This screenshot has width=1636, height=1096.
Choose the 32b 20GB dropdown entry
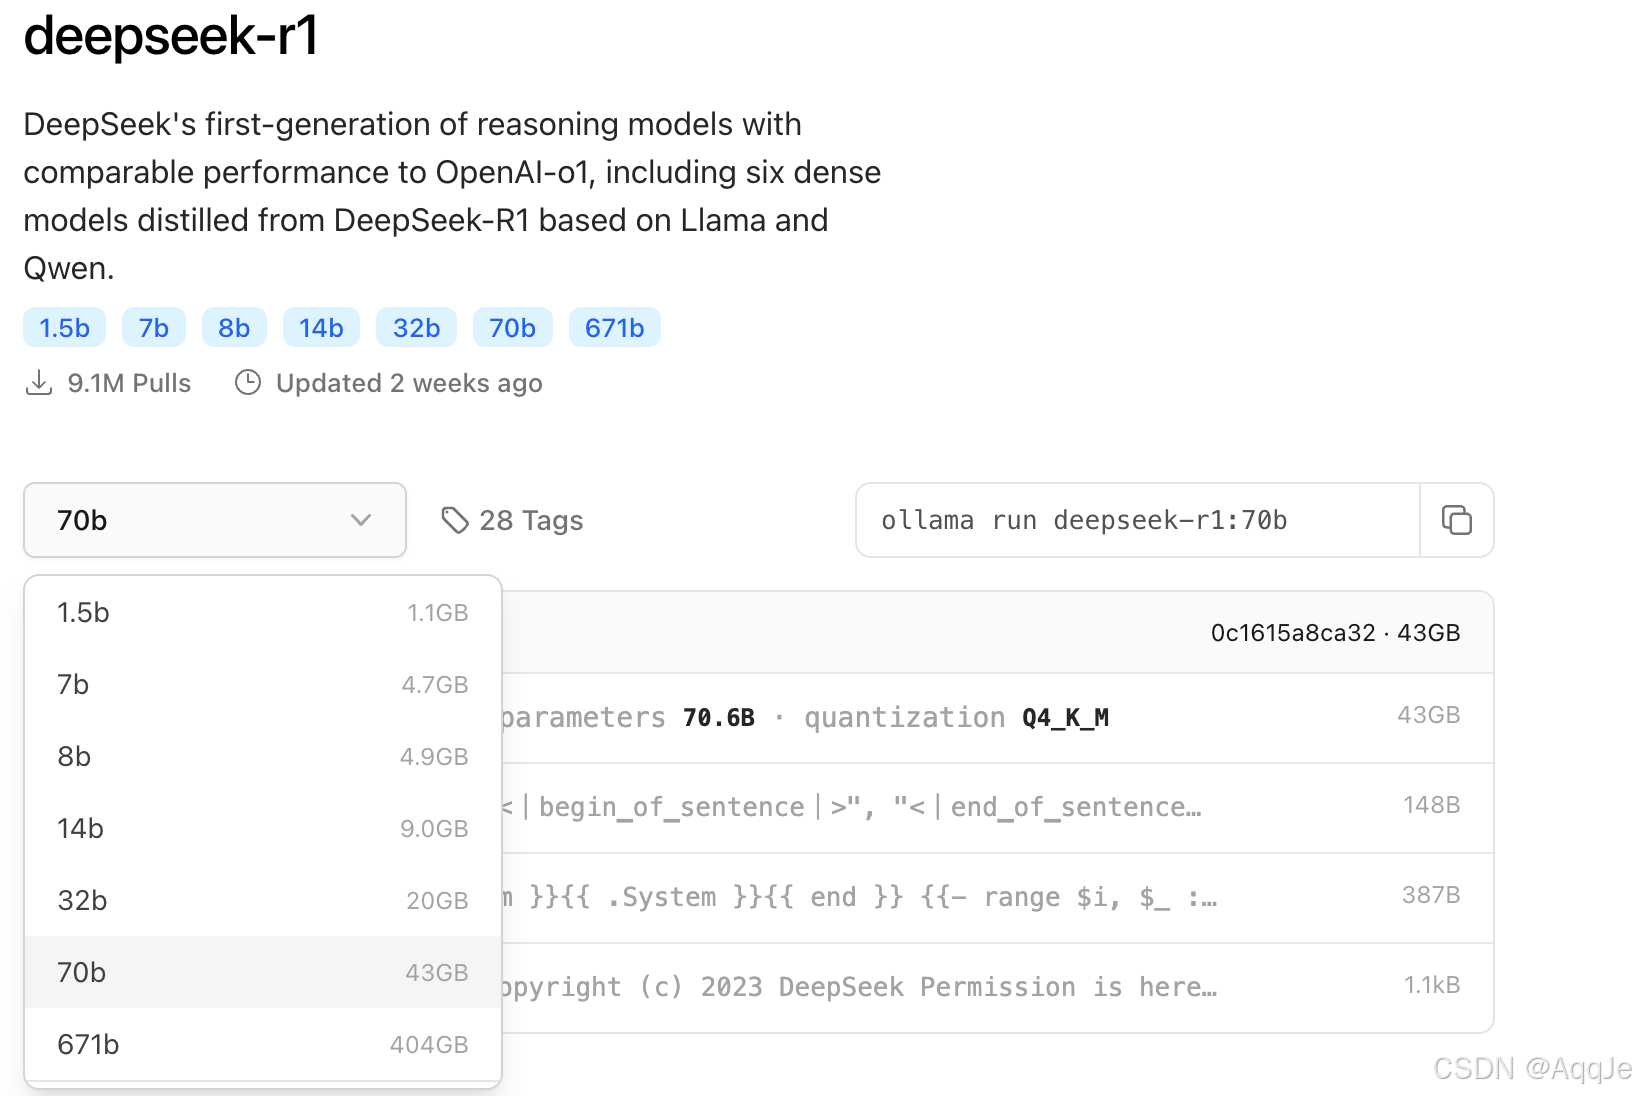tap(263, 900)
